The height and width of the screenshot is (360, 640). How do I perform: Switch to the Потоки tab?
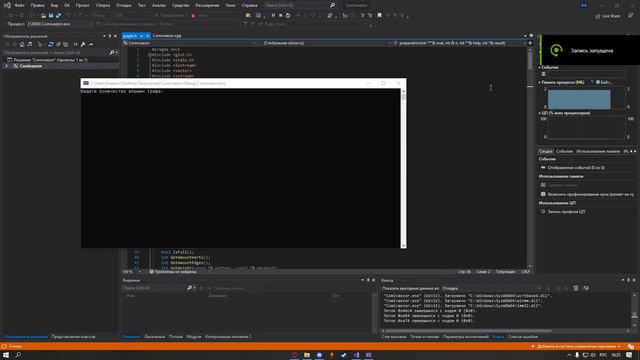[176, 337]
